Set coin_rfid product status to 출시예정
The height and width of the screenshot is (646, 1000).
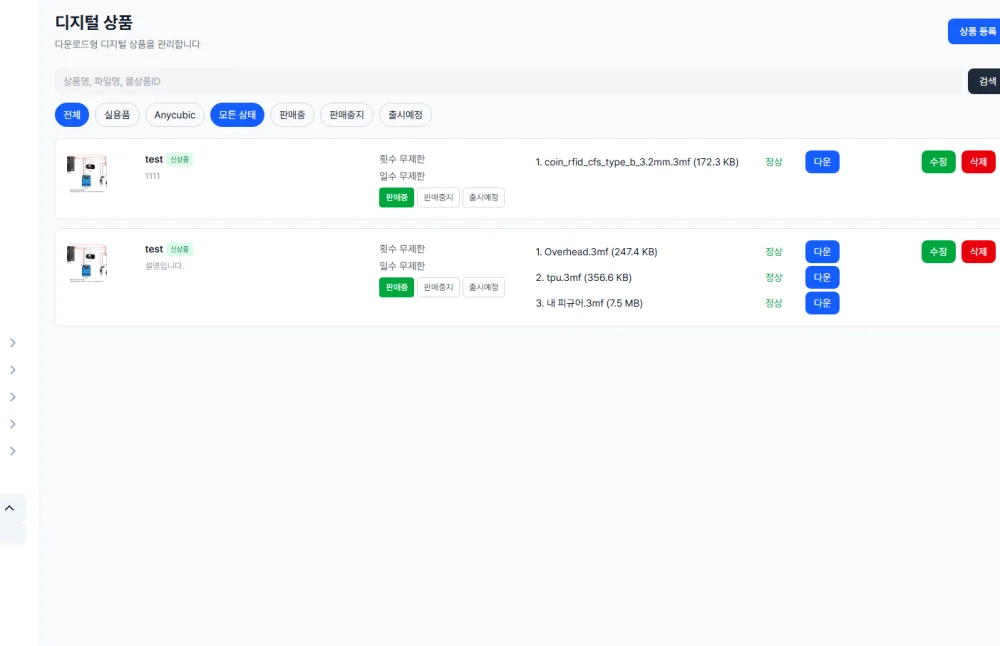click(483, 198)
